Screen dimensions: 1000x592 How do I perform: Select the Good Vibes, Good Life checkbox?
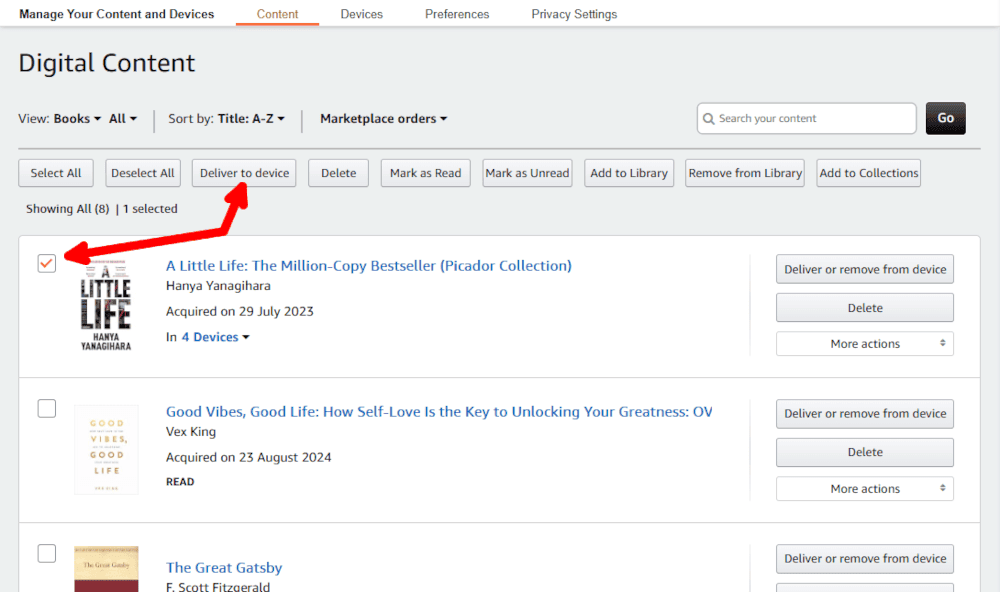[47, 408]
